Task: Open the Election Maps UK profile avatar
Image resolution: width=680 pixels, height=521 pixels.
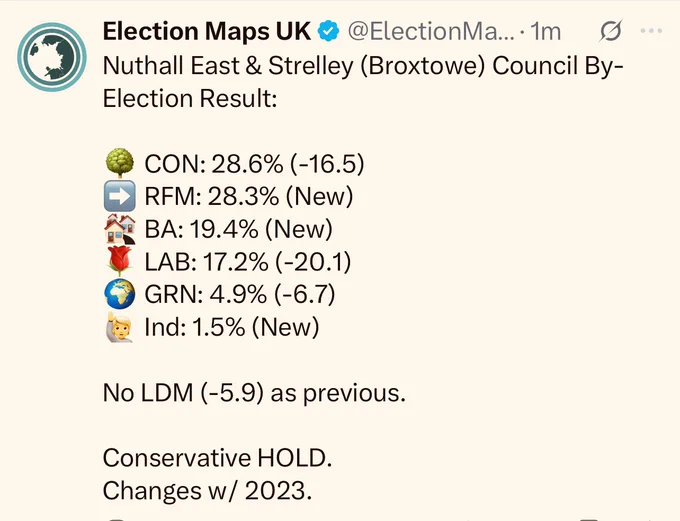Action: tap(52, 57)
